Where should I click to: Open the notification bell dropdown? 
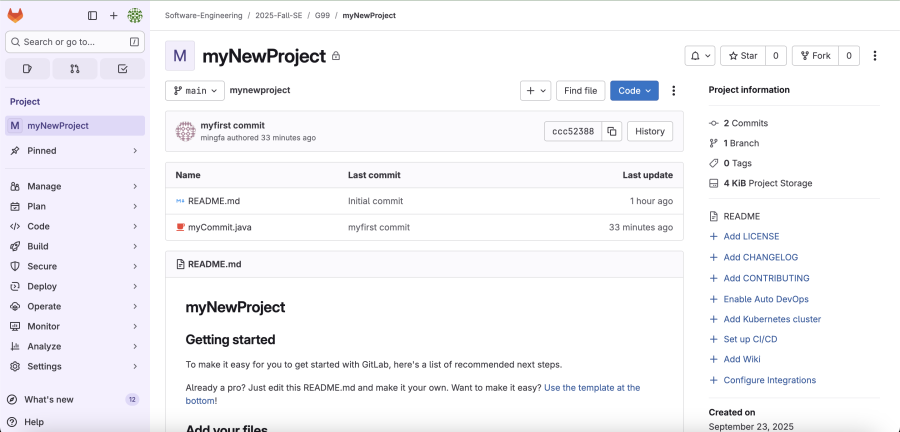[699, 56]
